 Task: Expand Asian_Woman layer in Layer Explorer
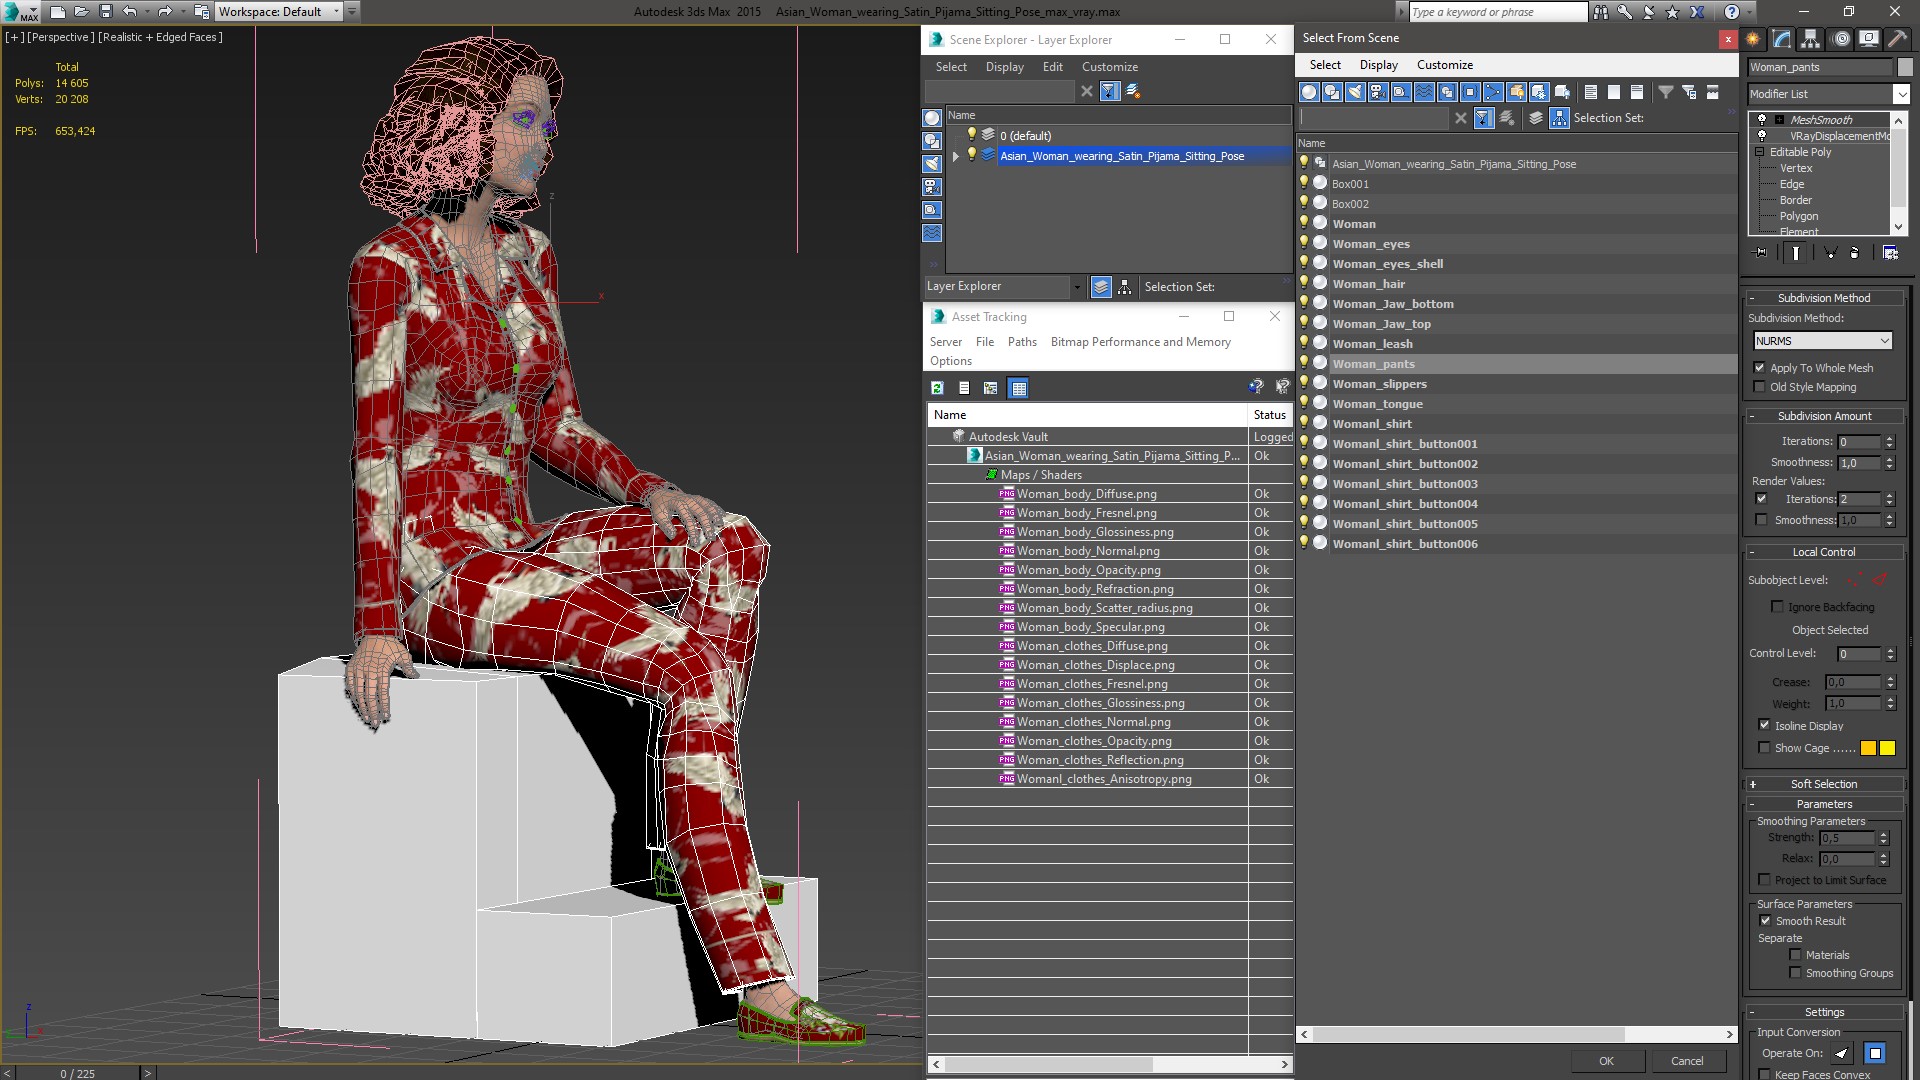coord(956,156)
